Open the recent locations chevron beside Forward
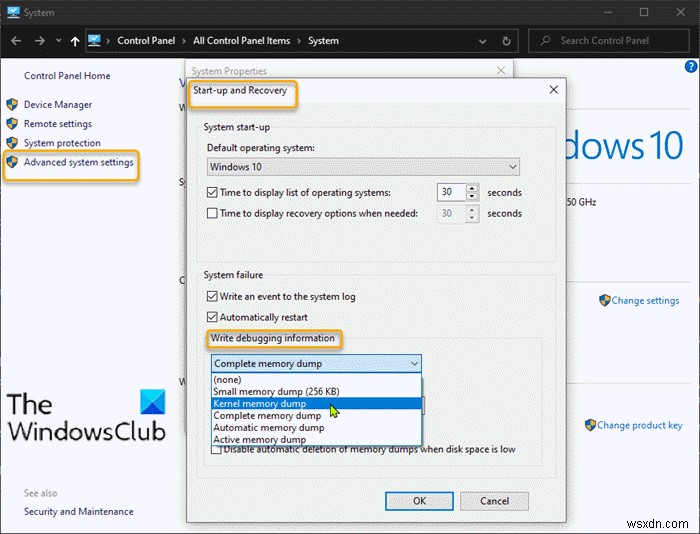The height and width of the screenshot is (534, 700). coord(58,41)
